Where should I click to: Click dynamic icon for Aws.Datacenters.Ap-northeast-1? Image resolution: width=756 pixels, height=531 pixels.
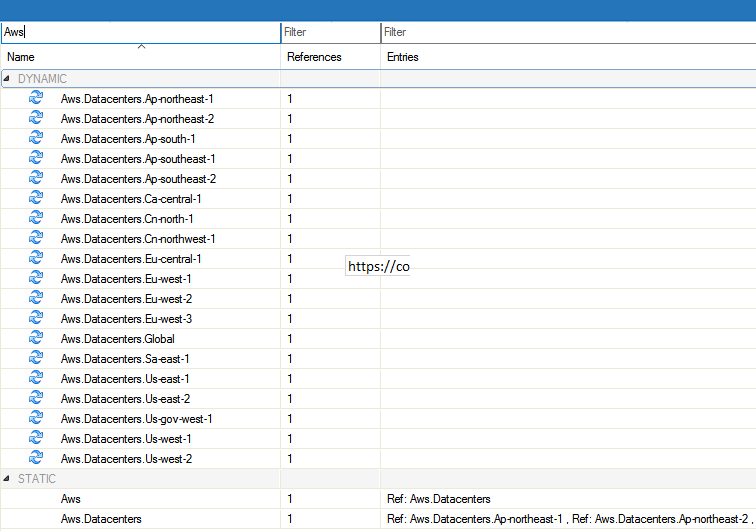point(36,98)
